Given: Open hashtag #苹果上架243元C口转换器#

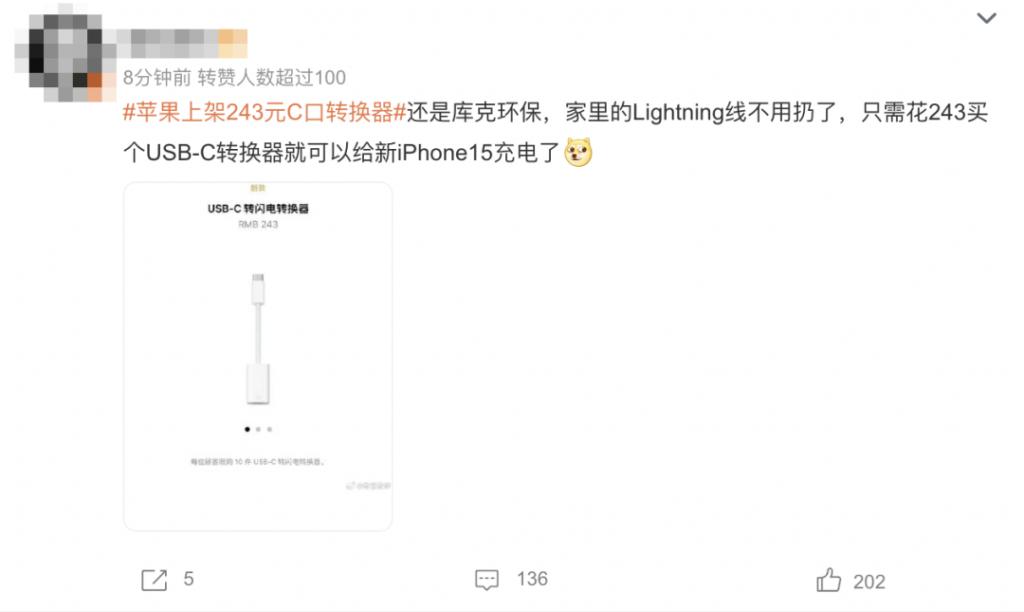Looking at the screenshot, I should [x=264, y=112].
